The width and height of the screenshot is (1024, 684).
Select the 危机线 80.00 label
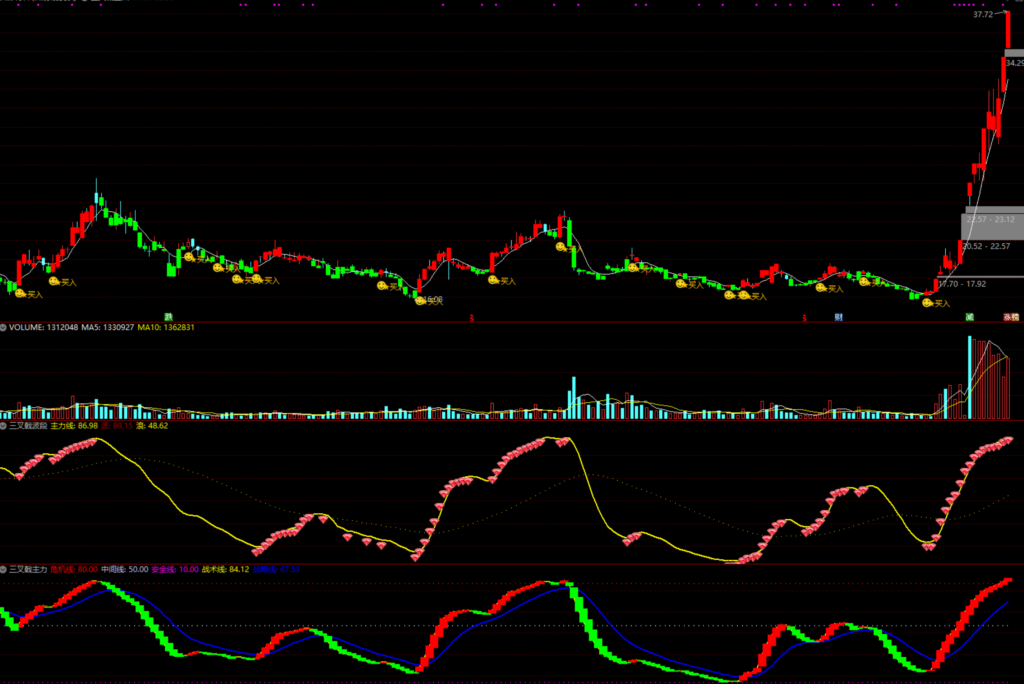point(77,569)
